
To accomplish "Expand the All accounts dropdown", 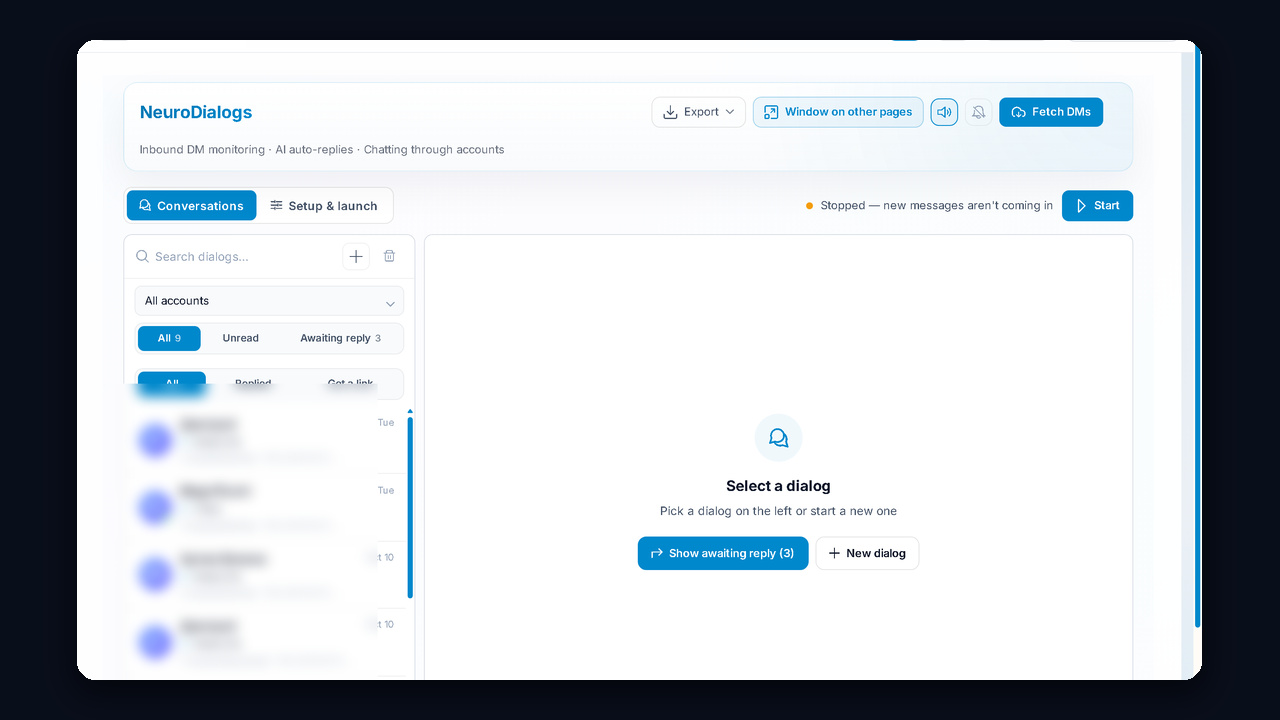I will [x=269, y=301].
